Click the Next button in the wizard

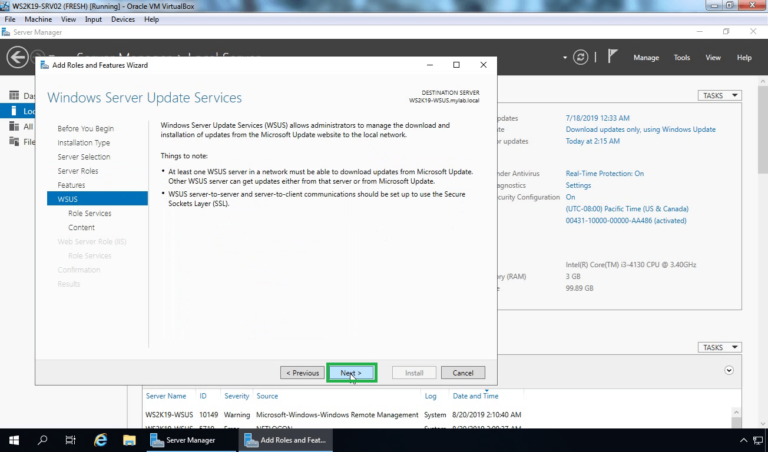coord(351,372)
